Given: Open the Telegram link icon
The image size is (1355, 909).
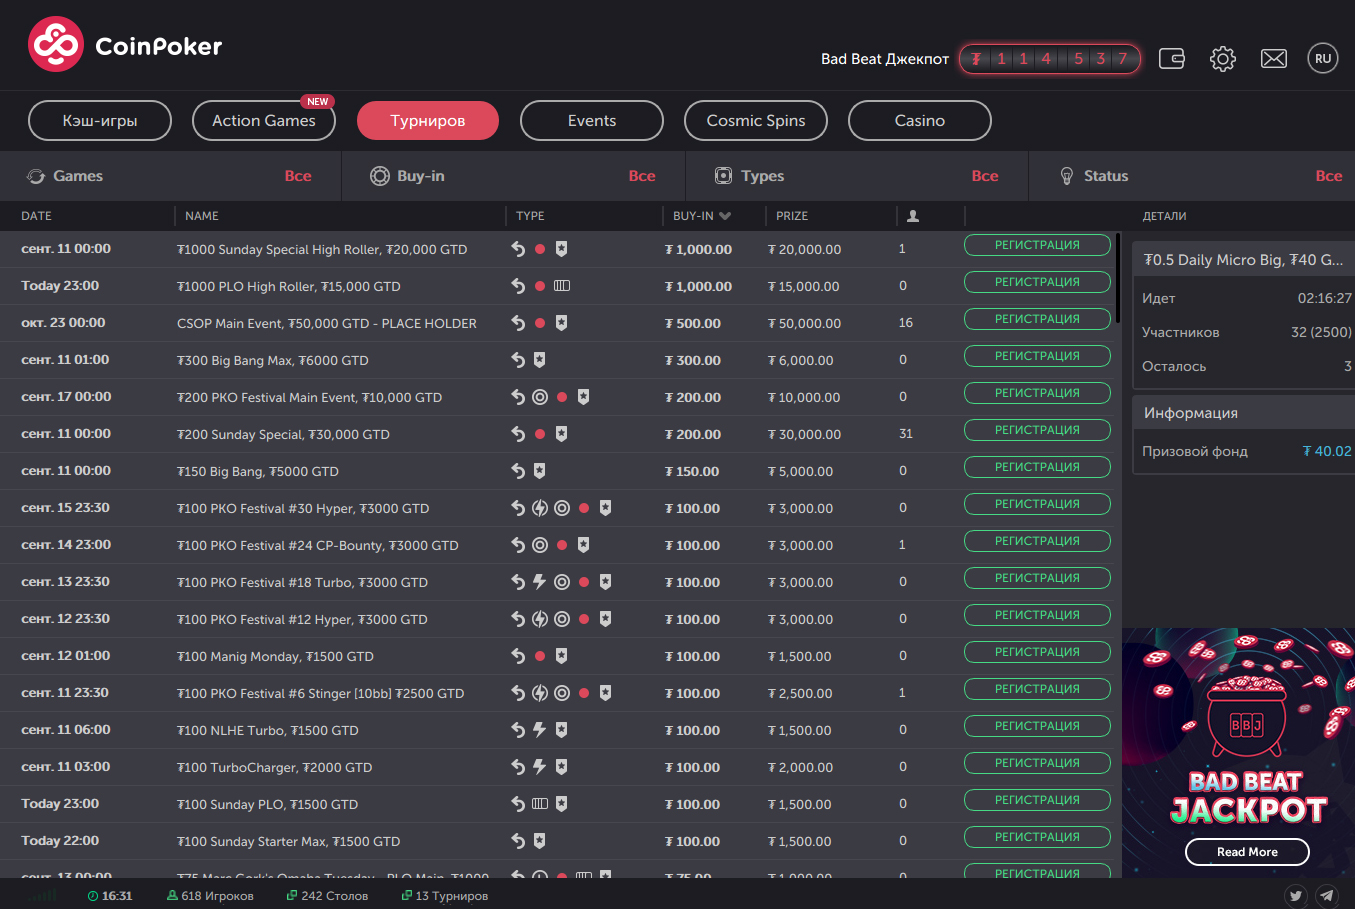Looking at the screenshot, I should pos(1326,896).
